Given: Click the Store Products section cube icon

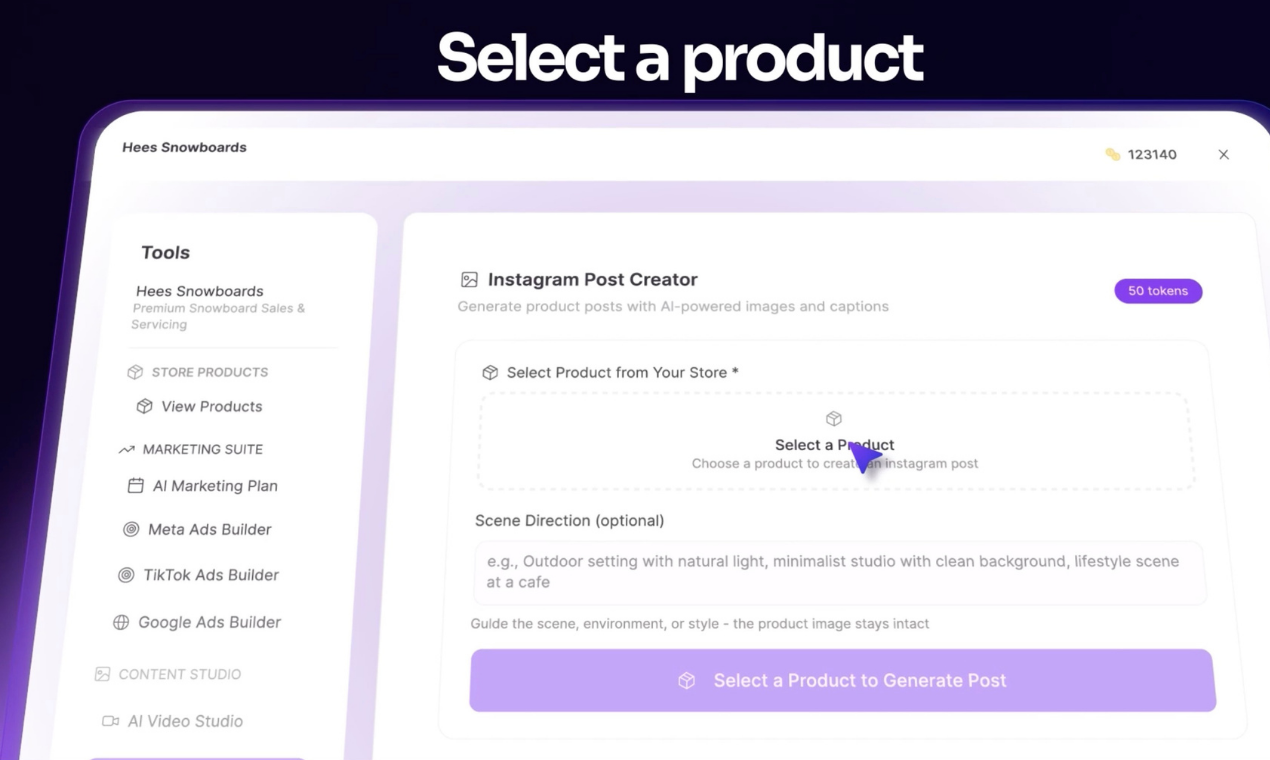Looking at the screenshot, I should [135, 372].
